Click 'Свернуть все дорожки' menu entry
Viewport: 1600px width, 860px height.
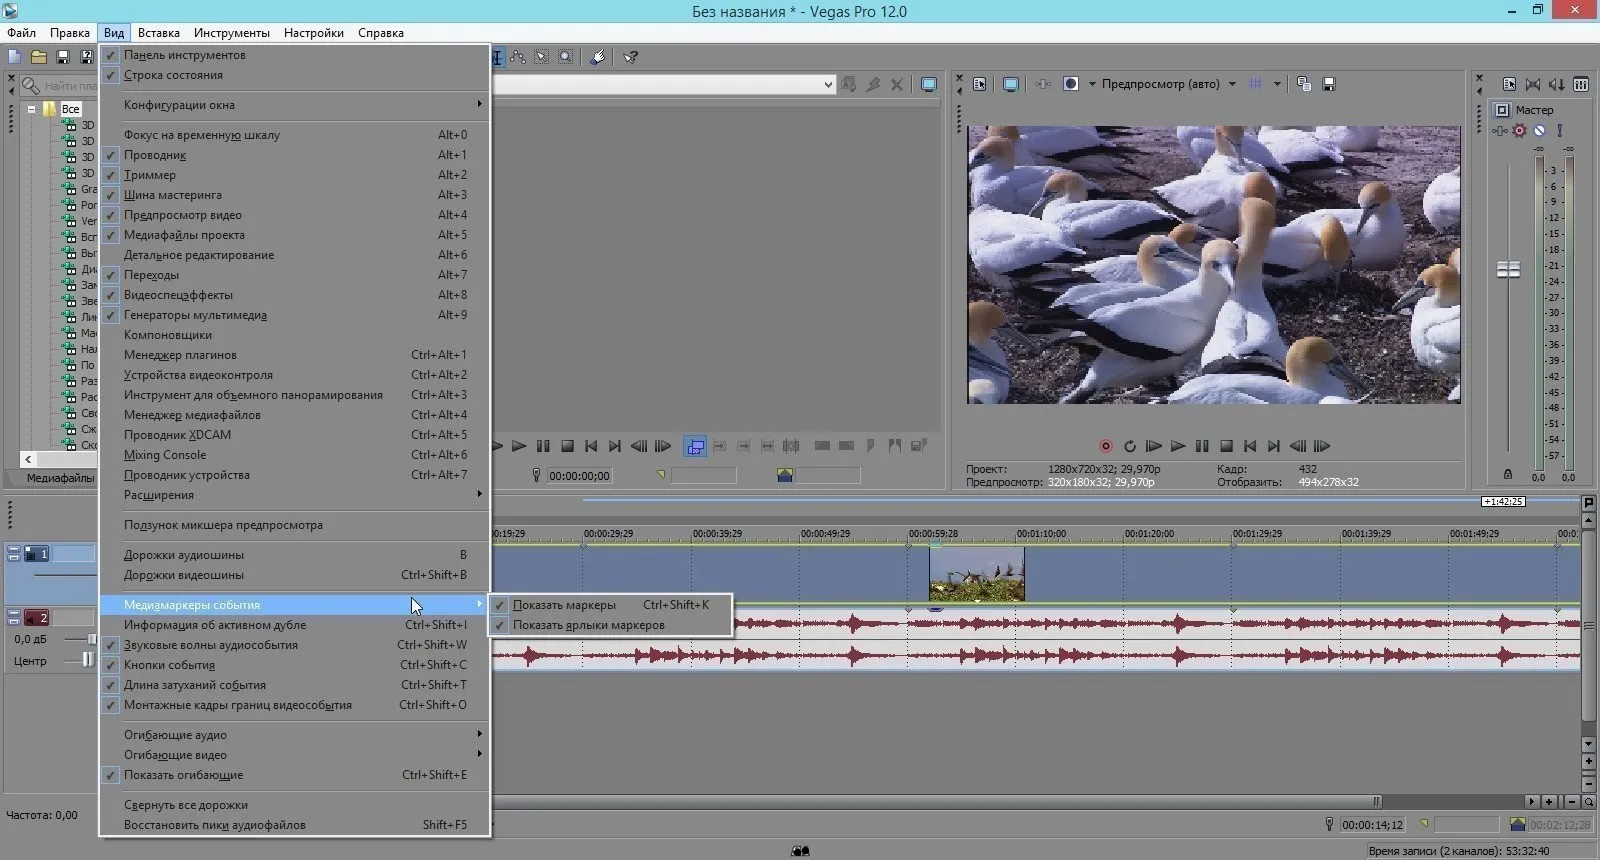pos(186,805)
